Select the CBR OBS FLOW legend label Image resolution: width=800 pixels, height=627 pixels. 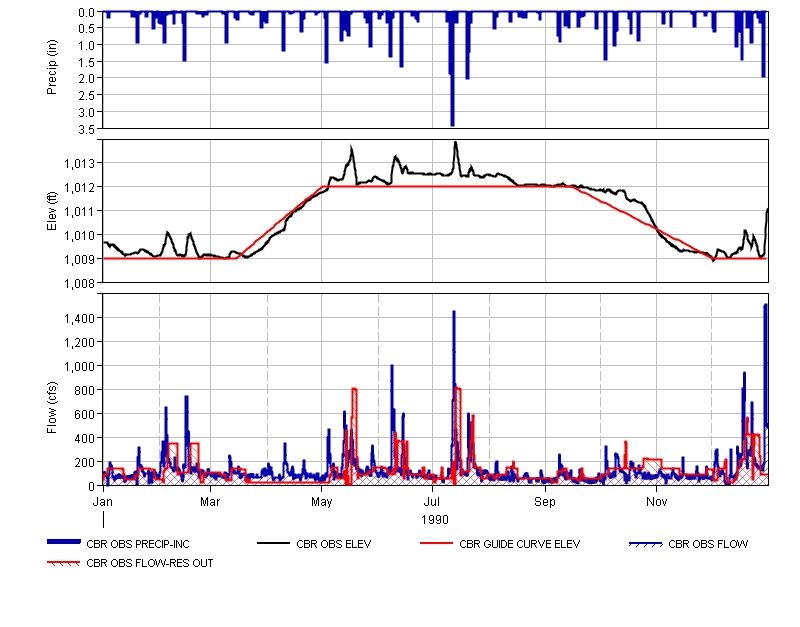[x=708, y=544]
